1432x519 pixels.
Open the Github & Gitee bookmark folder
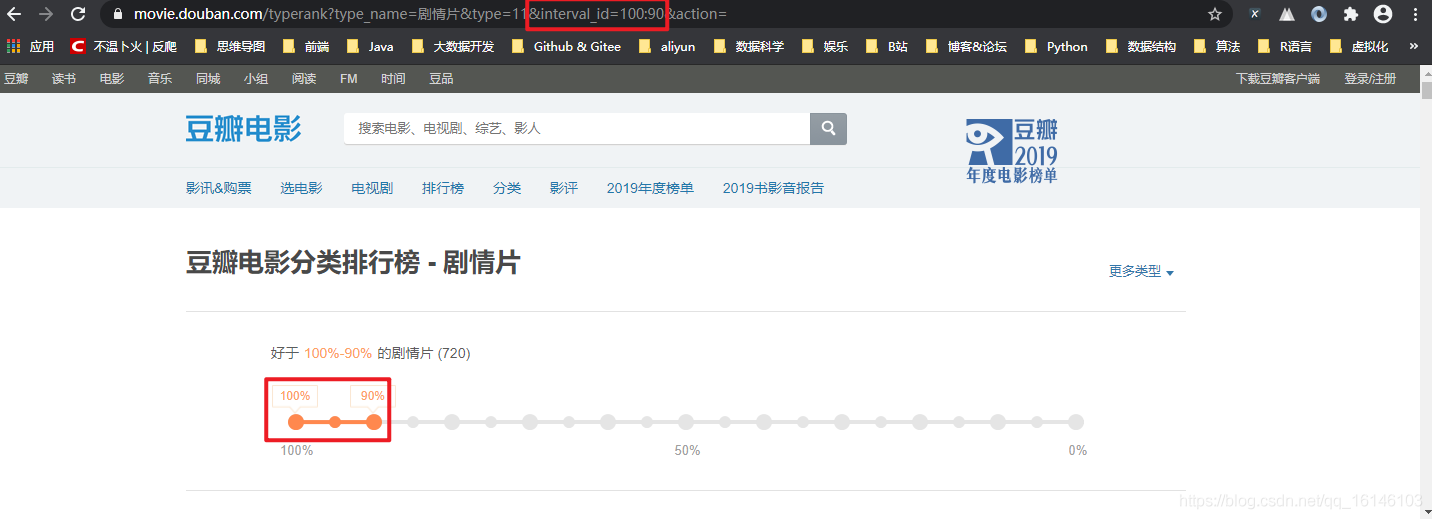click(566, 46)
